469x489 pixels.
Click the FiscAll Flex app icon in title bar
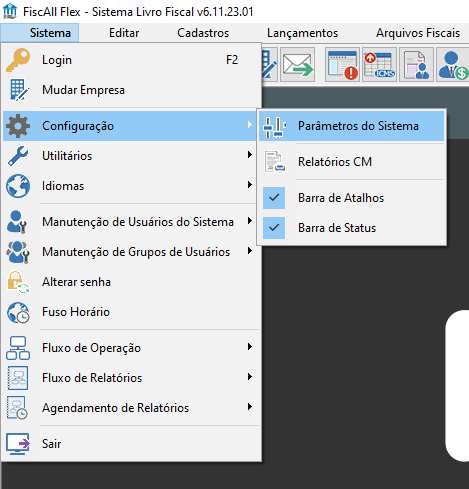coord(9,11)
